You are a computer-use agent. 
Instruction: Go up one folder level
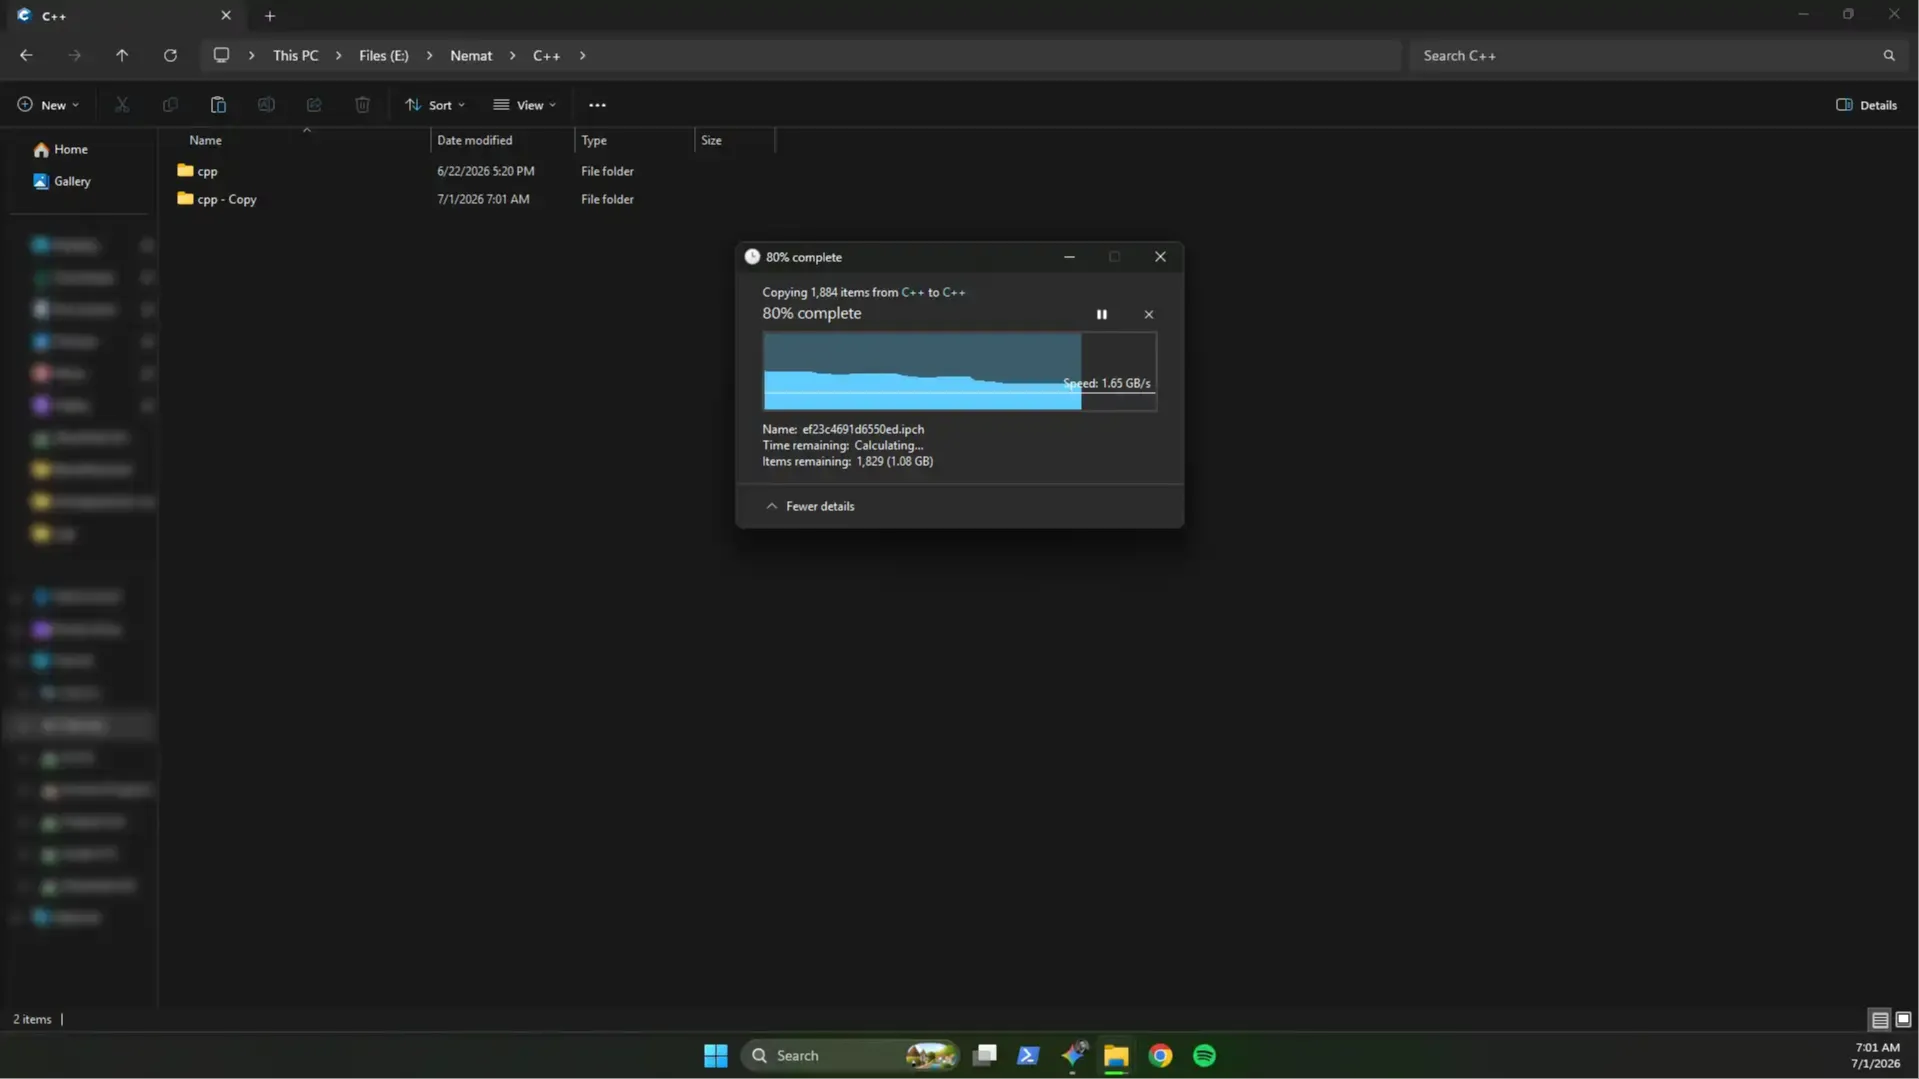click(122, 55)
